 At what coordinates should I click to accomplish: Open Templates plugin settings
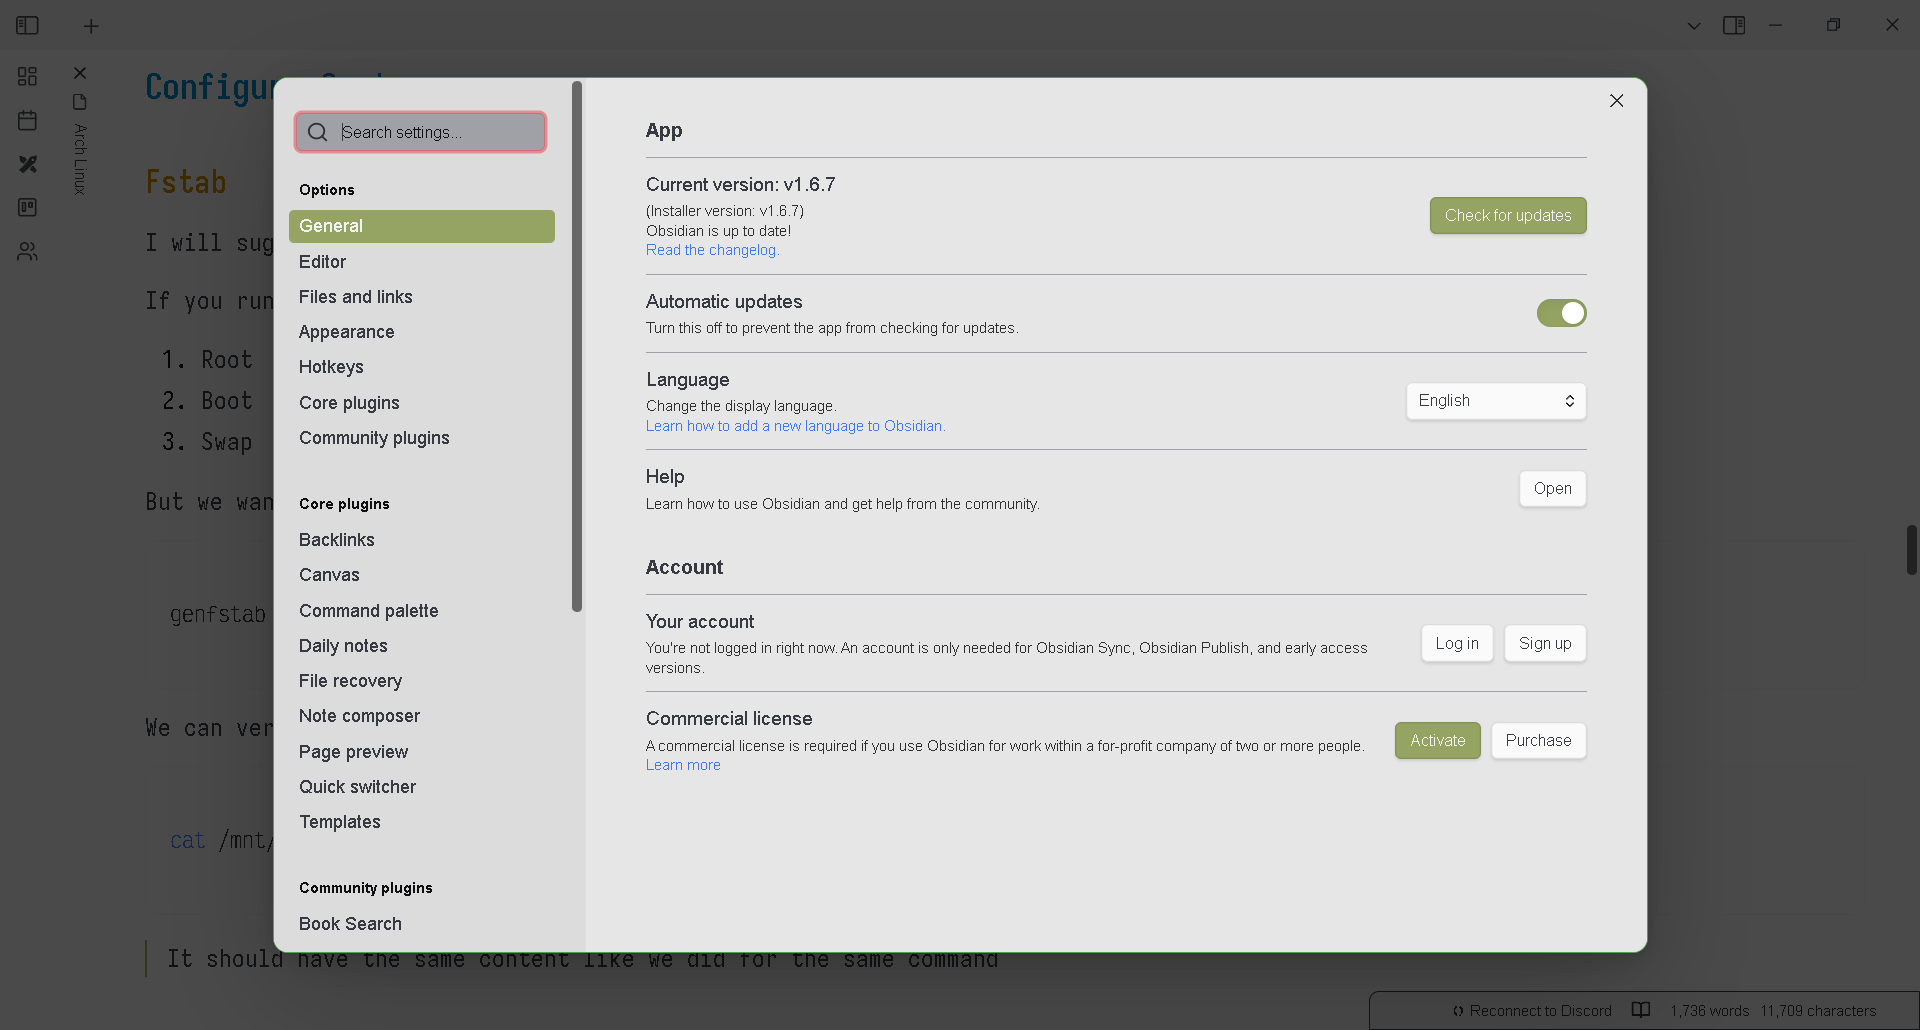coord(422,822)
